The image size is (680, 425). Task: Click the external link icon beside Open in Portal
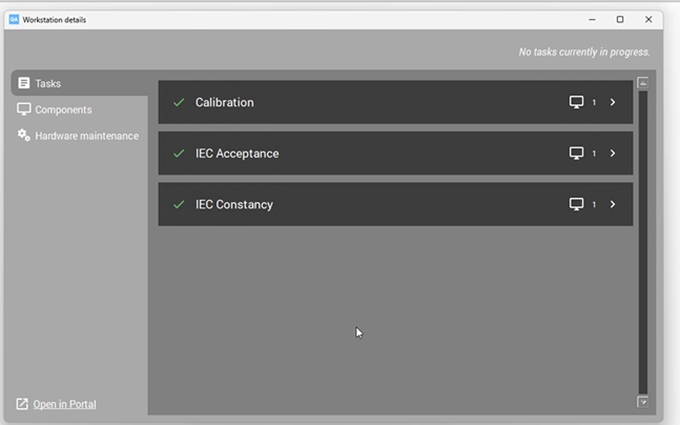(22, 404)
